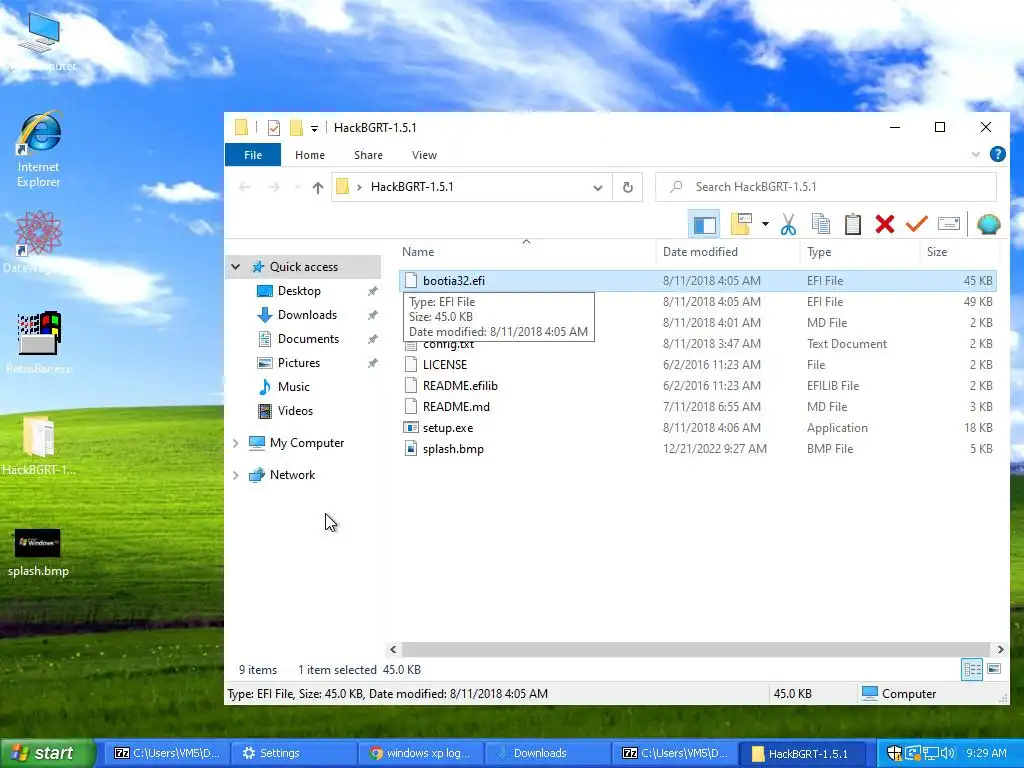Click the Search HackBGRT-1.5.1 box
This screenshot has width=1024, height=768.
(x=826, y=187)
